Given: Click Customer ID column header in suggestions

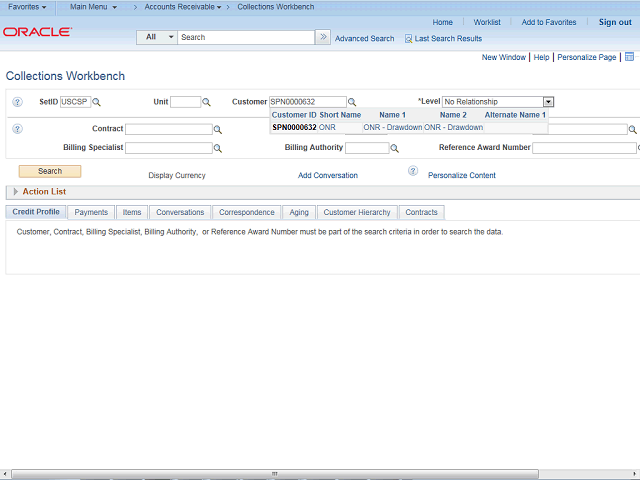Looking at the screenshot, I should pos(294,115).
